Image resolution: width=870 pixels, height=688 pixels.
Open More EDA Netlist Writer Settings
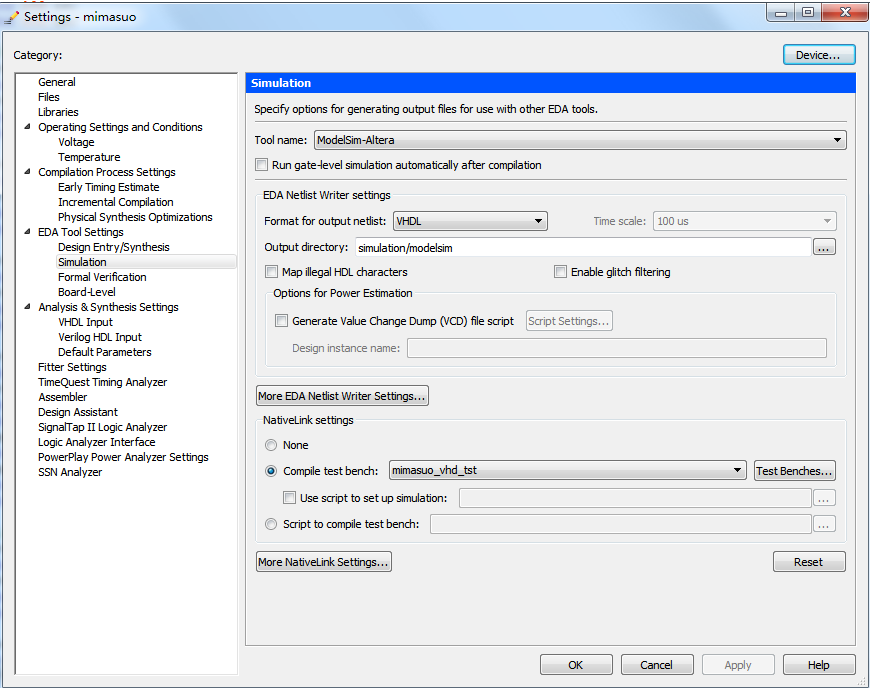click(342, 396)
